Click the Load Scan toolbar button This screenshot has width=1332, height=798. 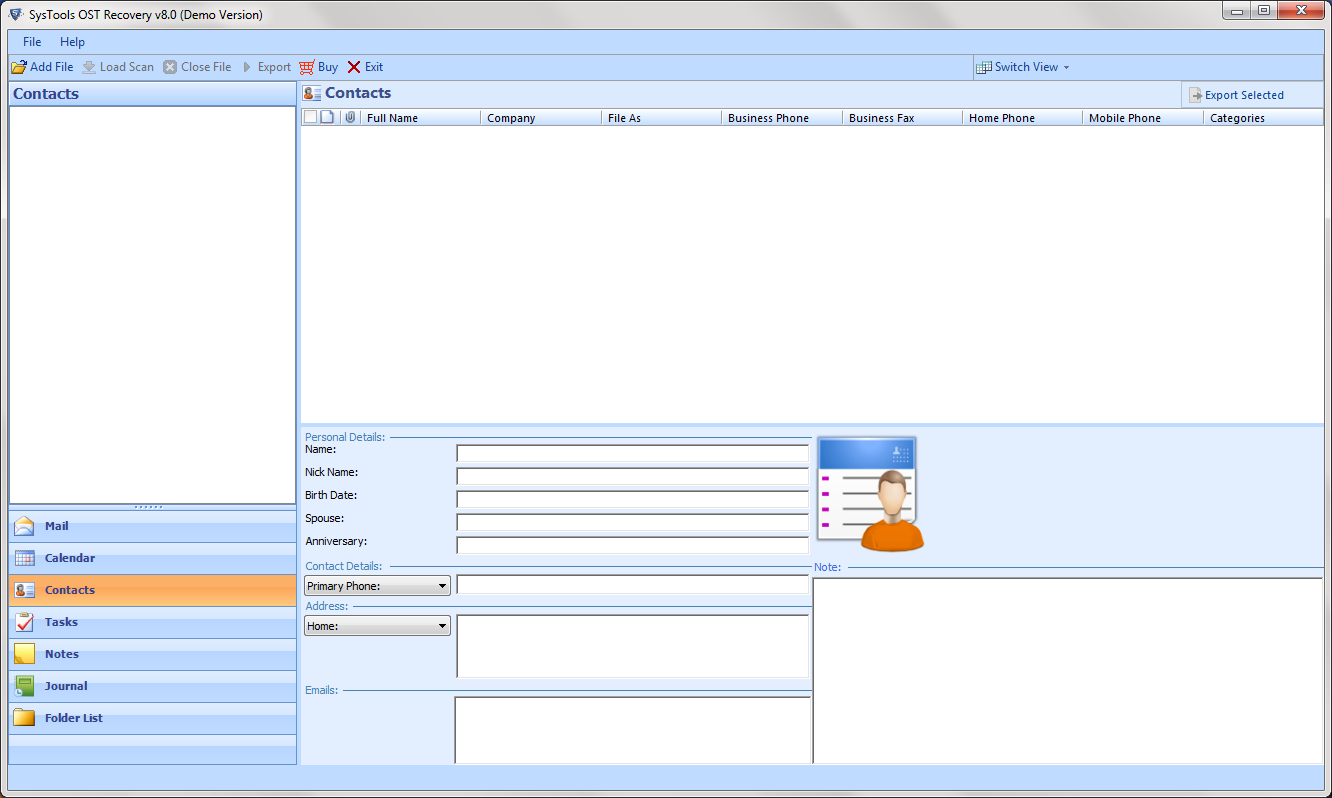pyautogui.click(x=118, y=67)
